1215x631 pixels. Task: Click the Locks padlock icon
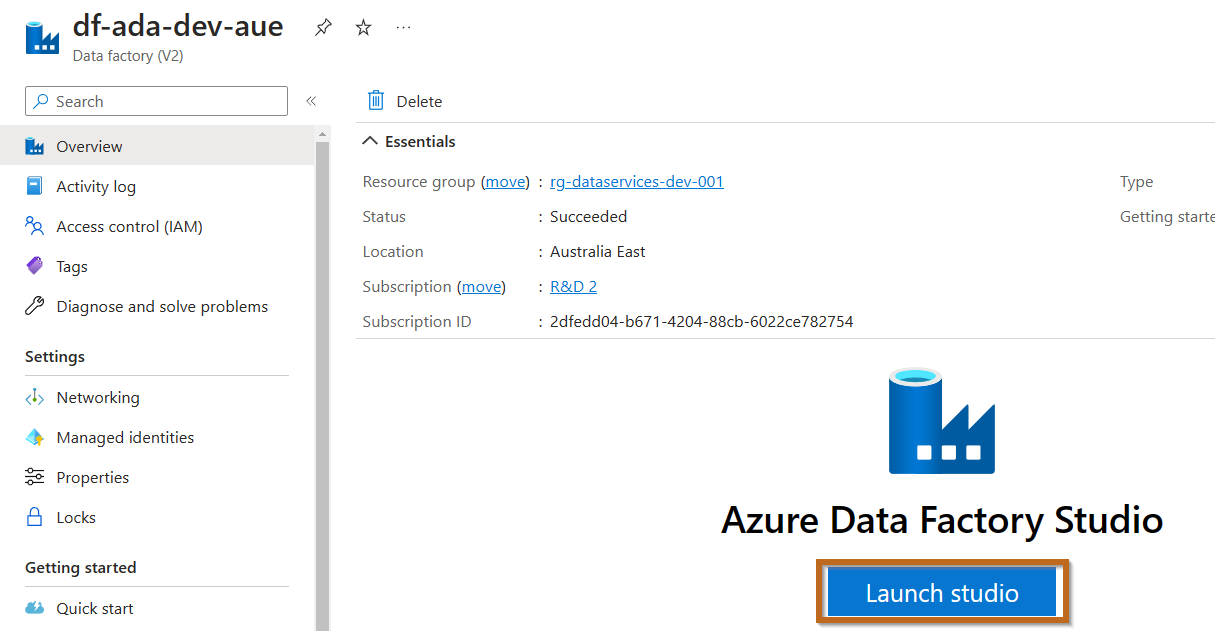(35, 517)
